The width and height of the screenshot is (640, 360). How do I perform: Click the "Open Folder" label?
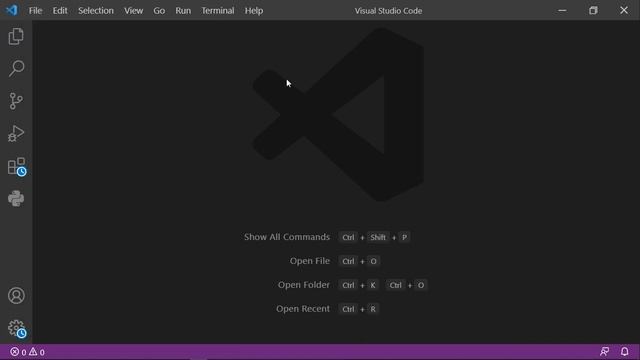(303, 285)
